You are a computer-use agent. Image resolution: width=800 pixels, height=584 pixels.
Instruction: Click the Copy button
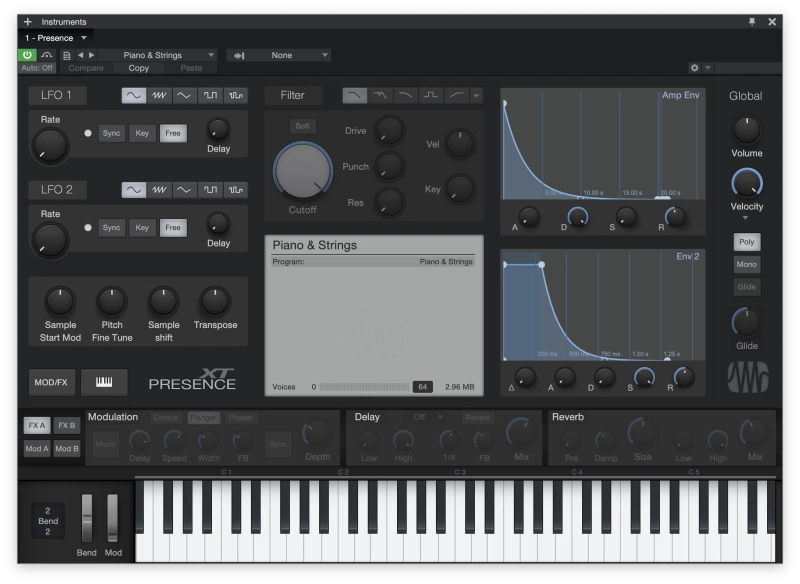tap(139, 68)
